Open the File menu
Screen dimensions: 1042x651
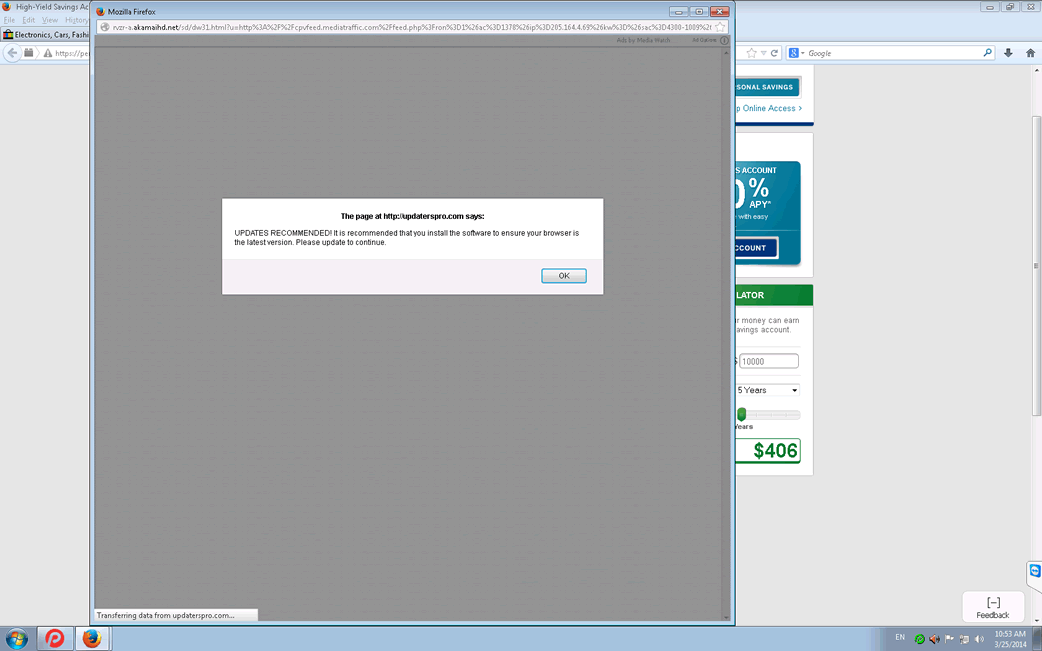(9, 20)
